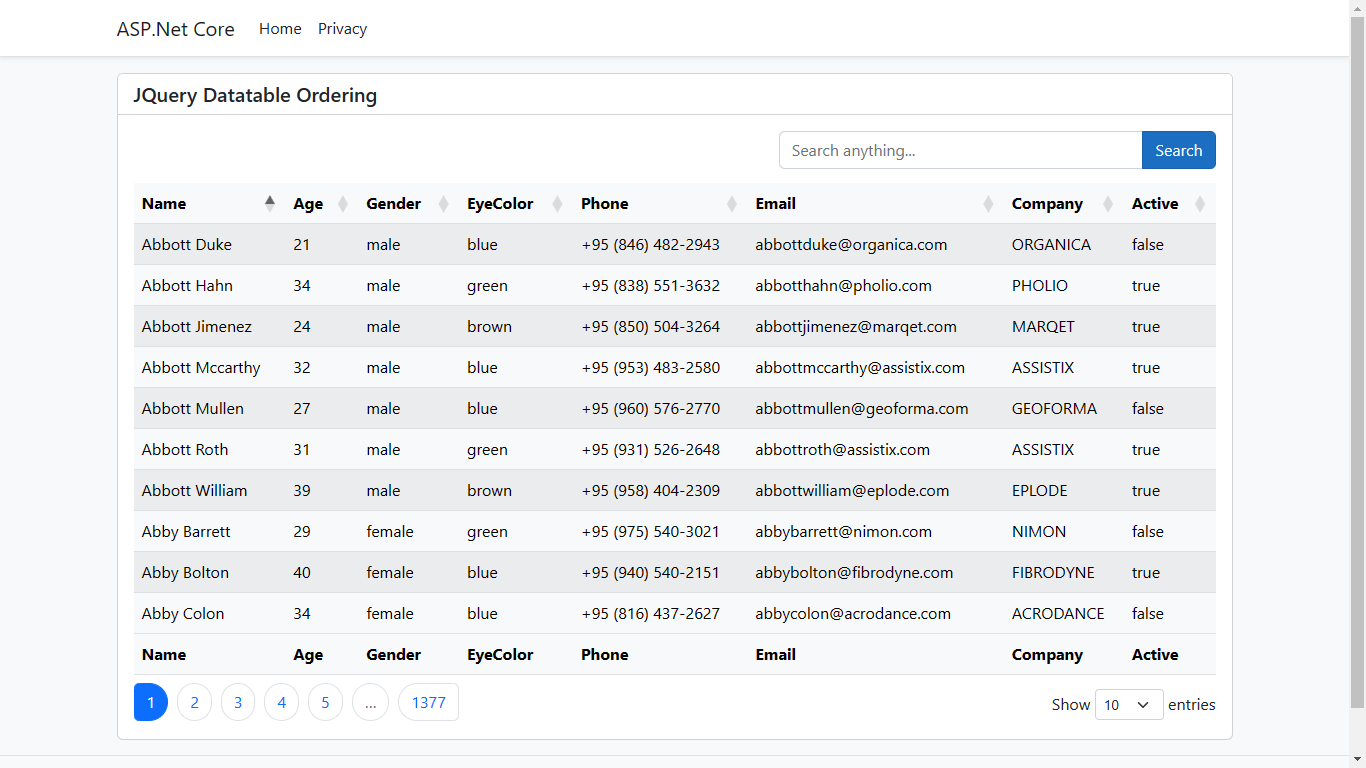Sort the table by the Name column arrow
This screenshot has width=1366, height=768.
(269, 202)
